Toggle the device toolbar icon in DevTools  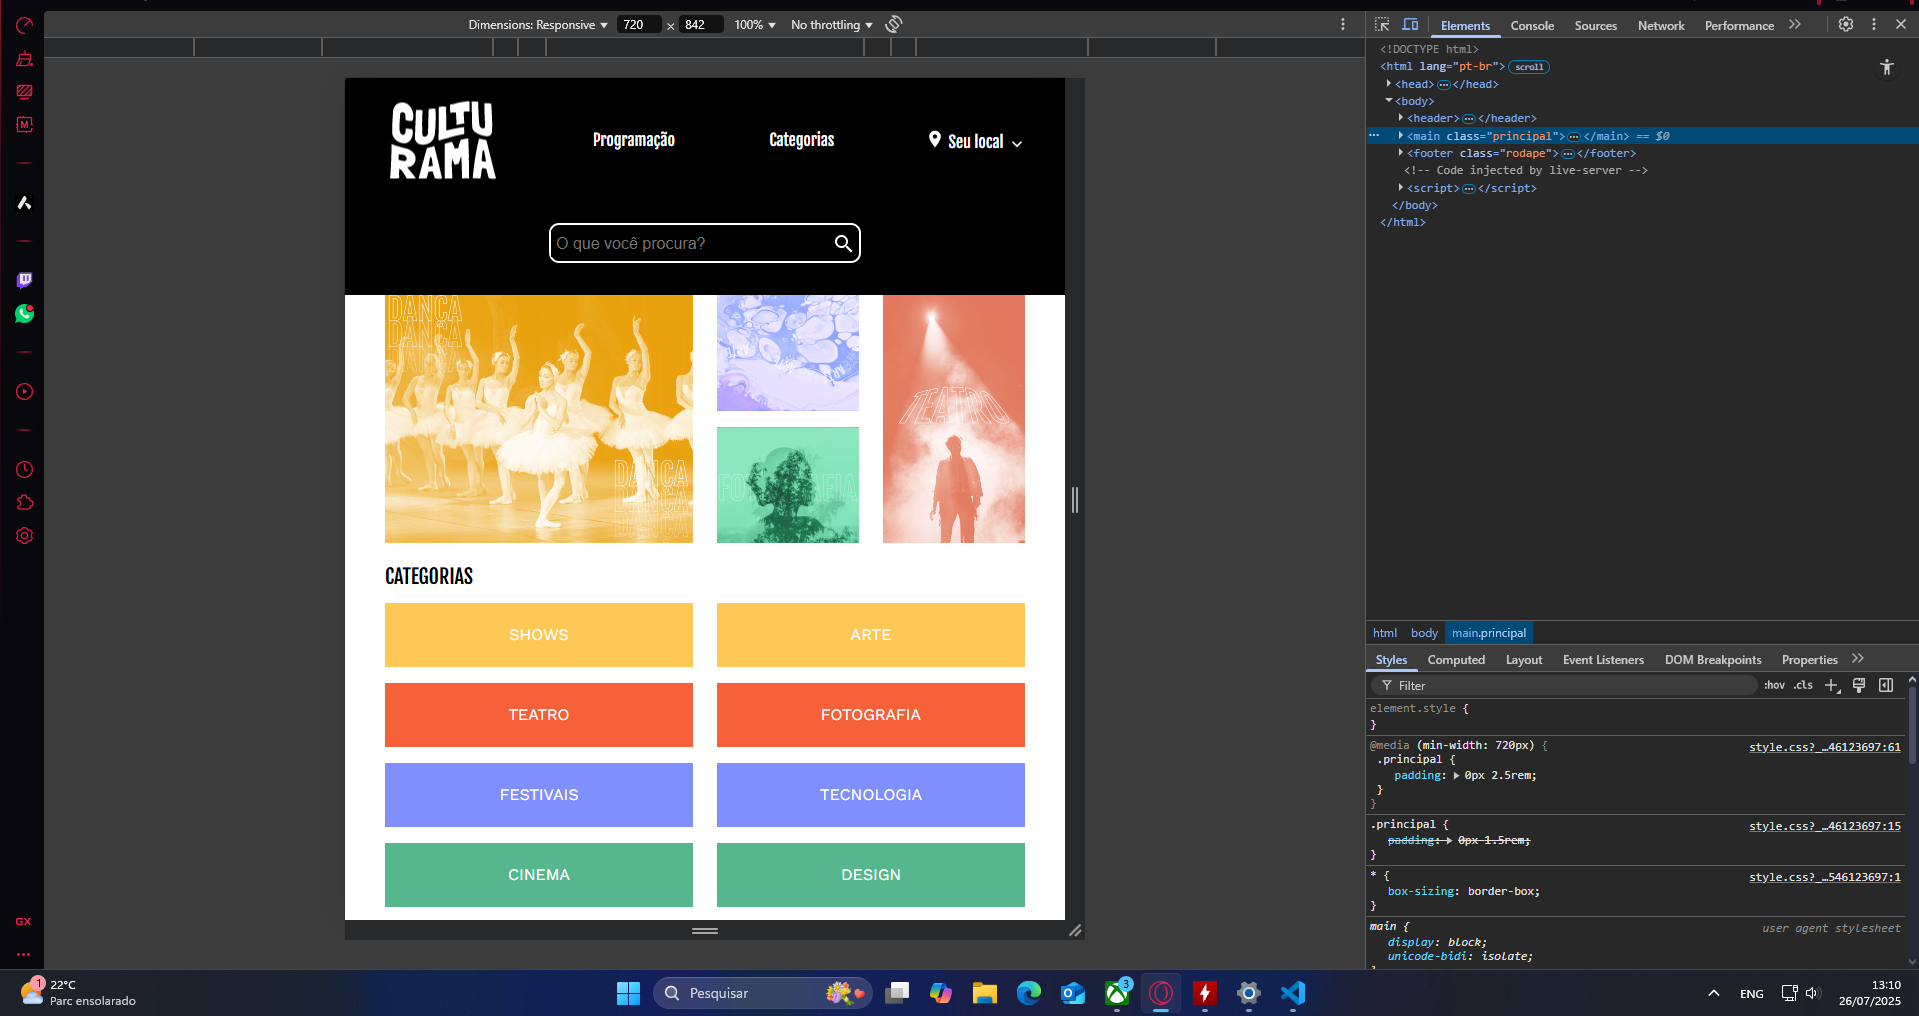click(1410, 25)
